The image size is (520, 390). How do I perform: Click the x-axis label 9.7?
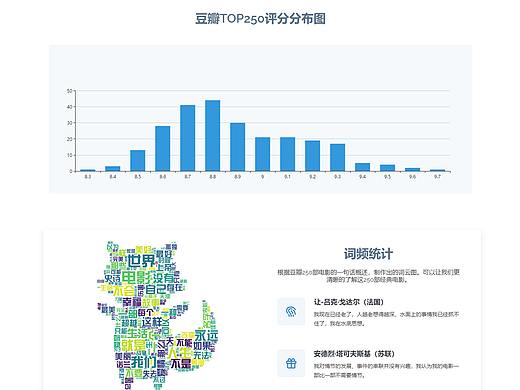click(437, 177)
